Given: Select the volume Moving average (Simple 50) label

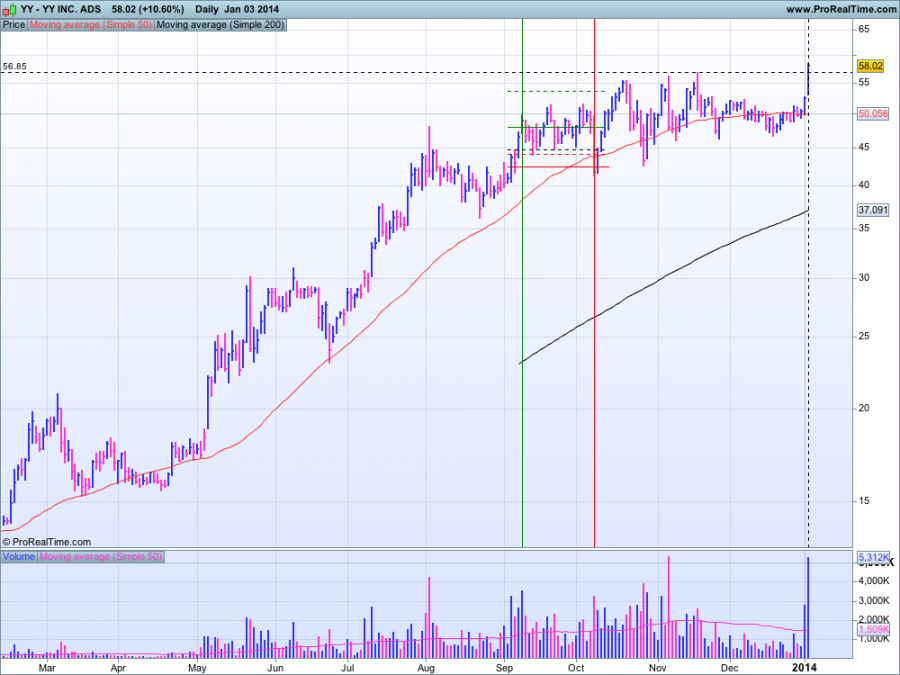Looking at the screenshot, I should coord(101,556).
